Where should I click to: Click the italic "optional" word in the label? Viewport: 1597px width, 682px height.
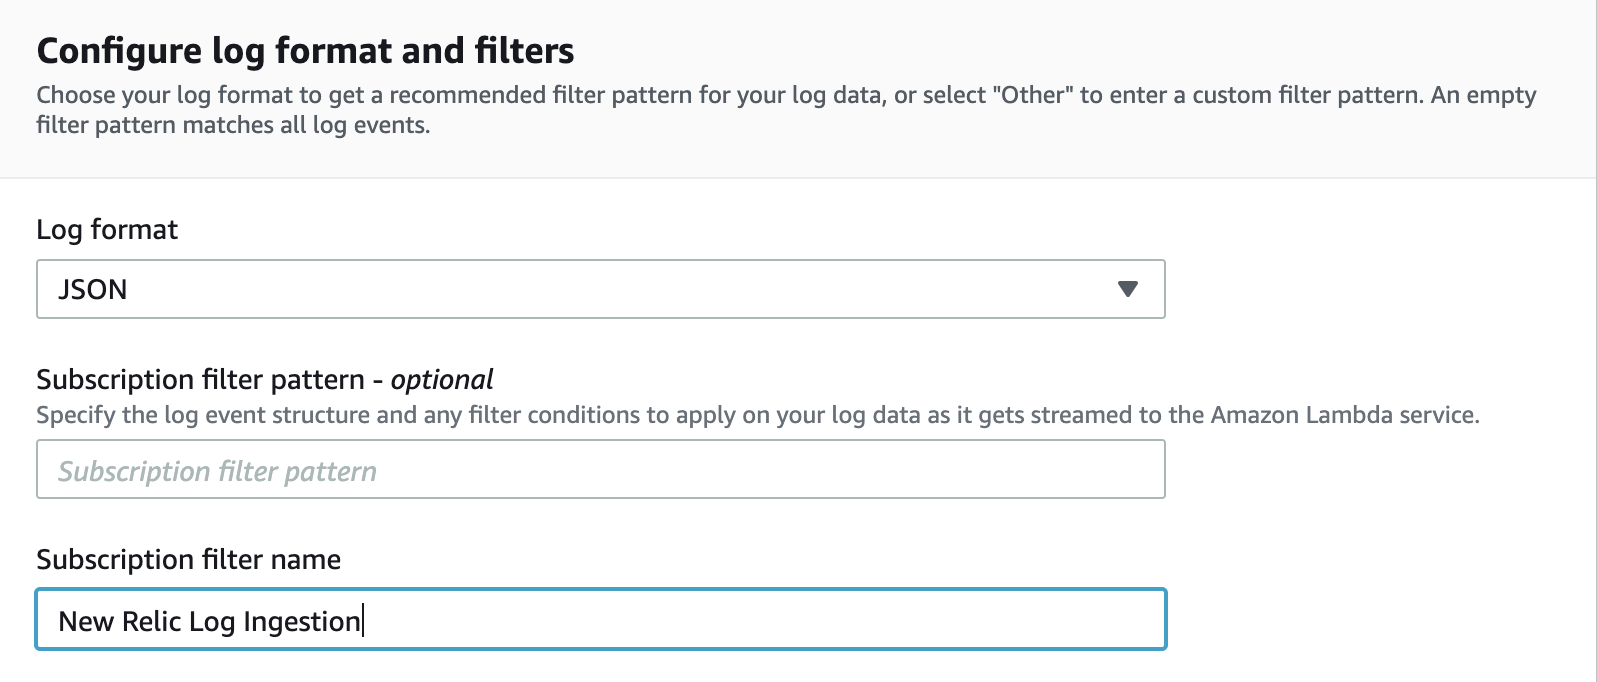coord(442,380)
